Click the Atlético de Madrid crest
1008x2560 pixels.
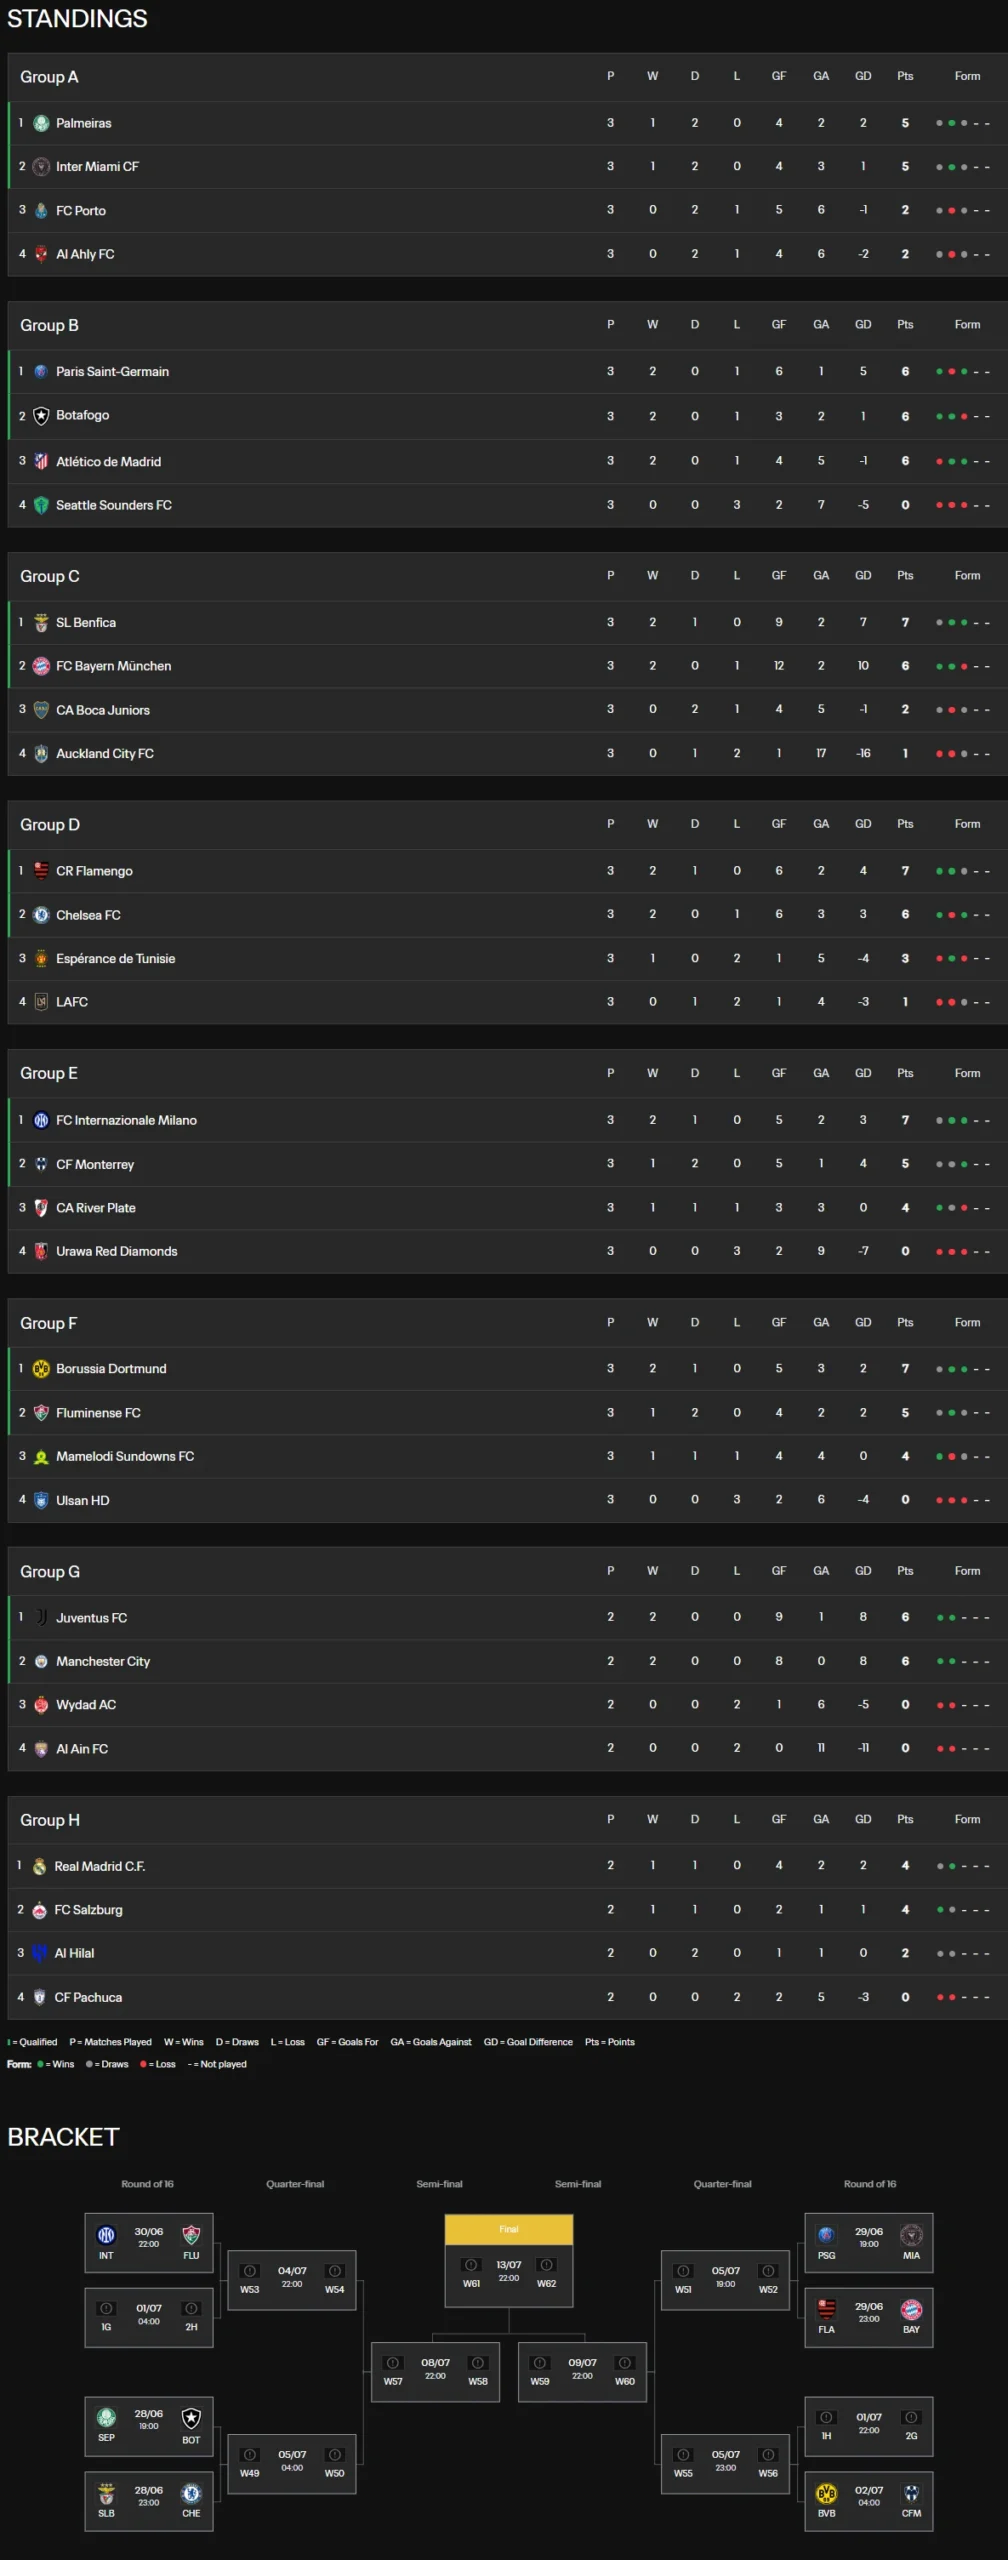click(x=41, y=461)
